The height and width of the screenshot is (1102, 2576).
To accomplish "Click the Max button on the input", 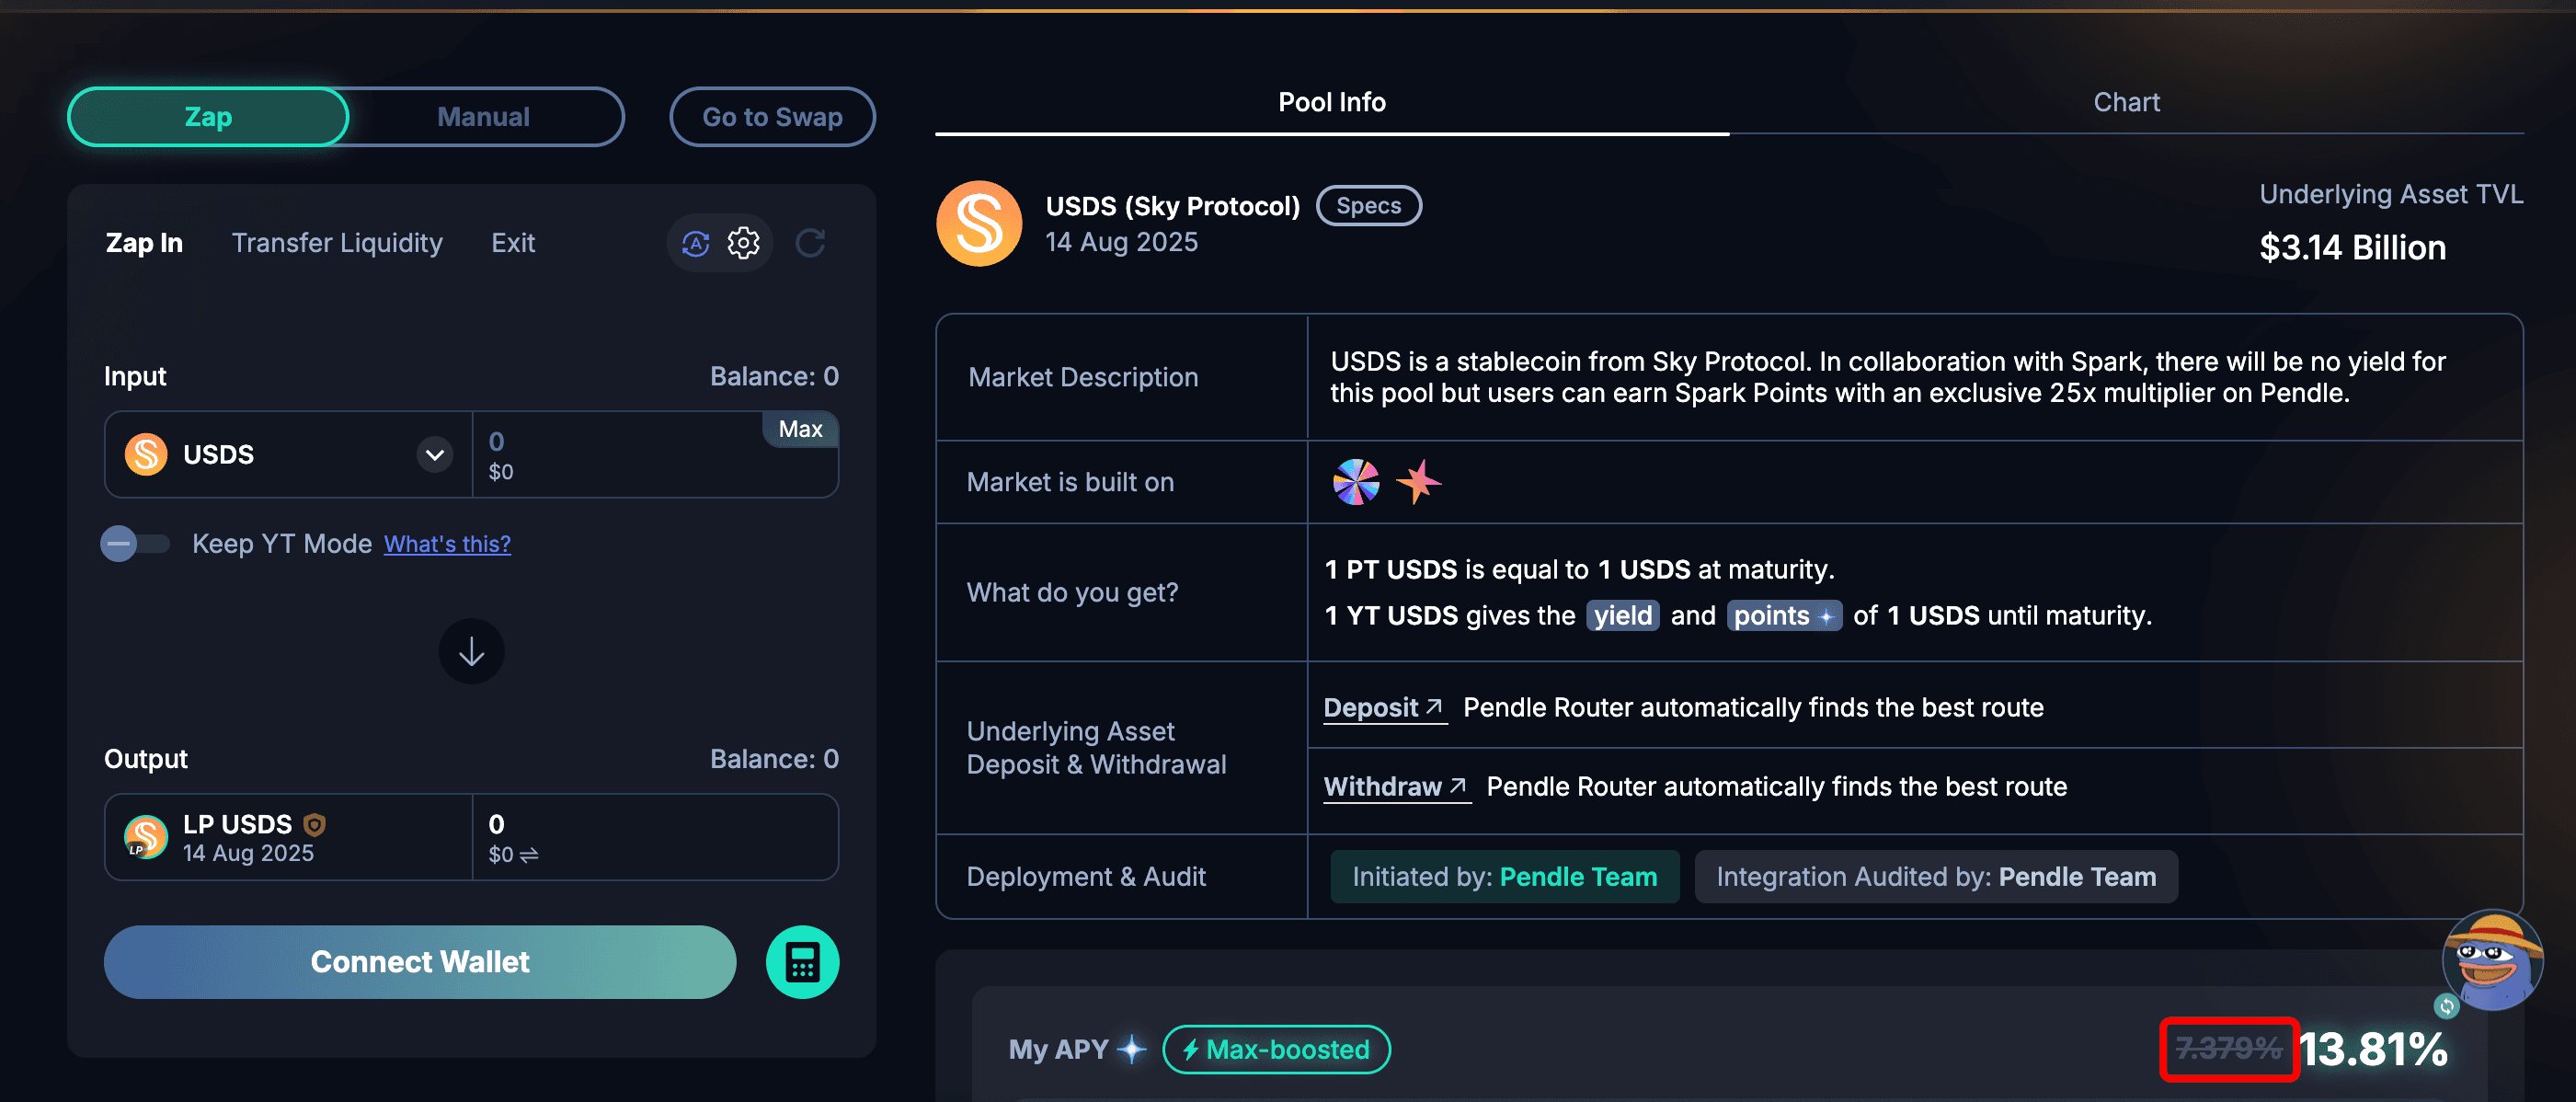I will [x=800, y=429].
